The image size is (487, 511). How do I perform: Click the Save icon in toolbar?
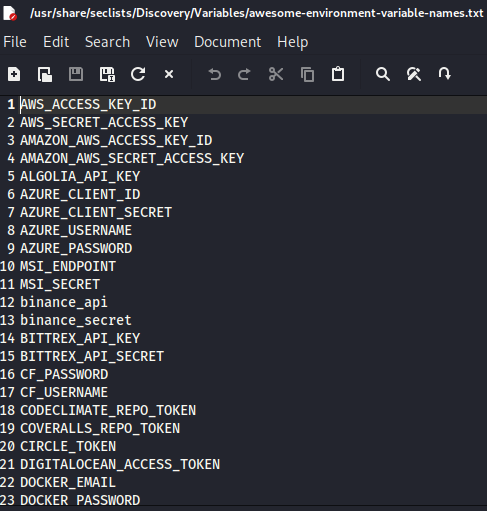76,74
